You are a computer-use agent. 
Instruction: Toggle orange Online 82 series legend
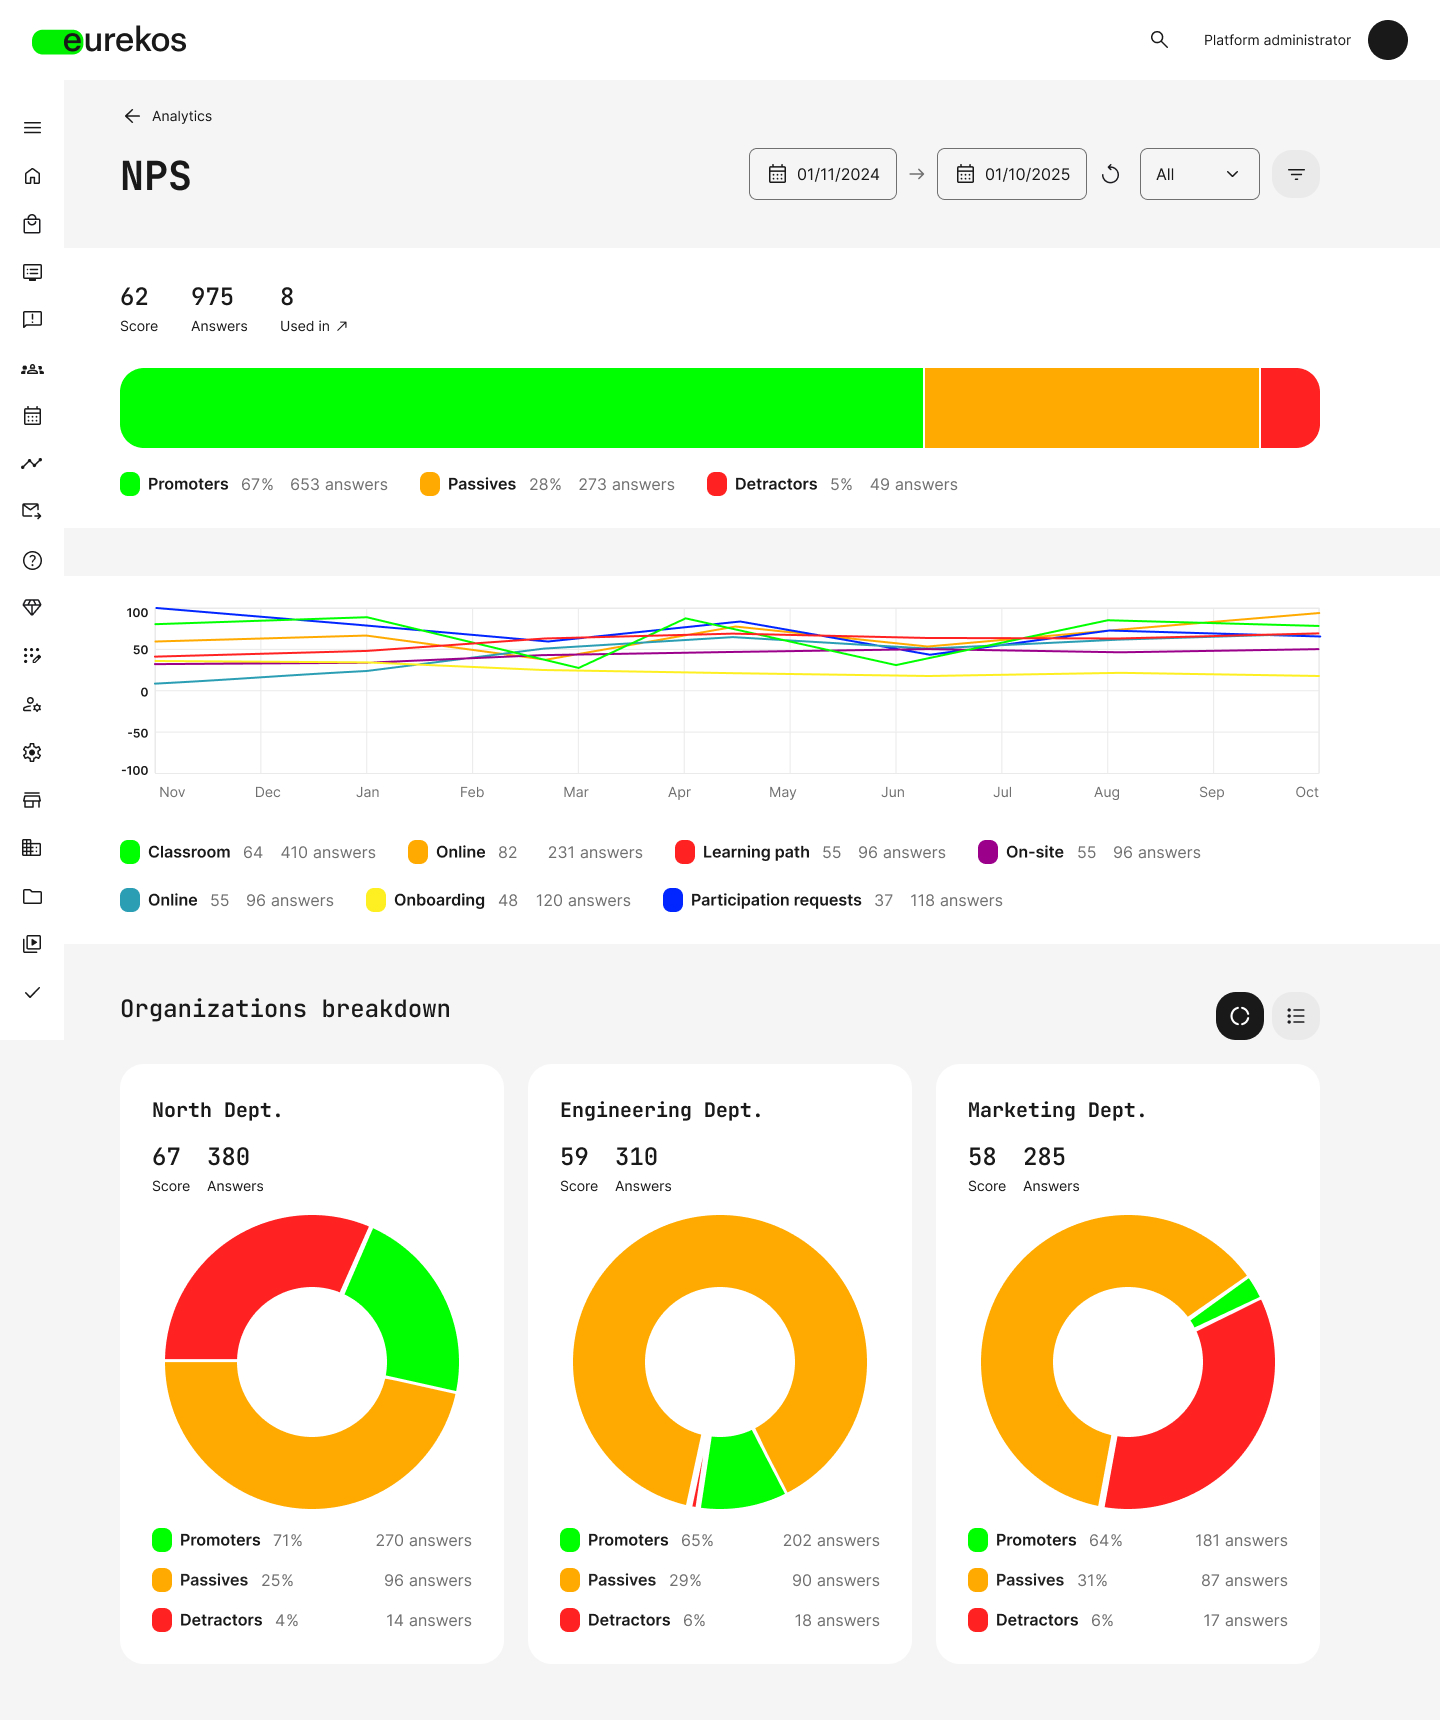pos(525,852)
